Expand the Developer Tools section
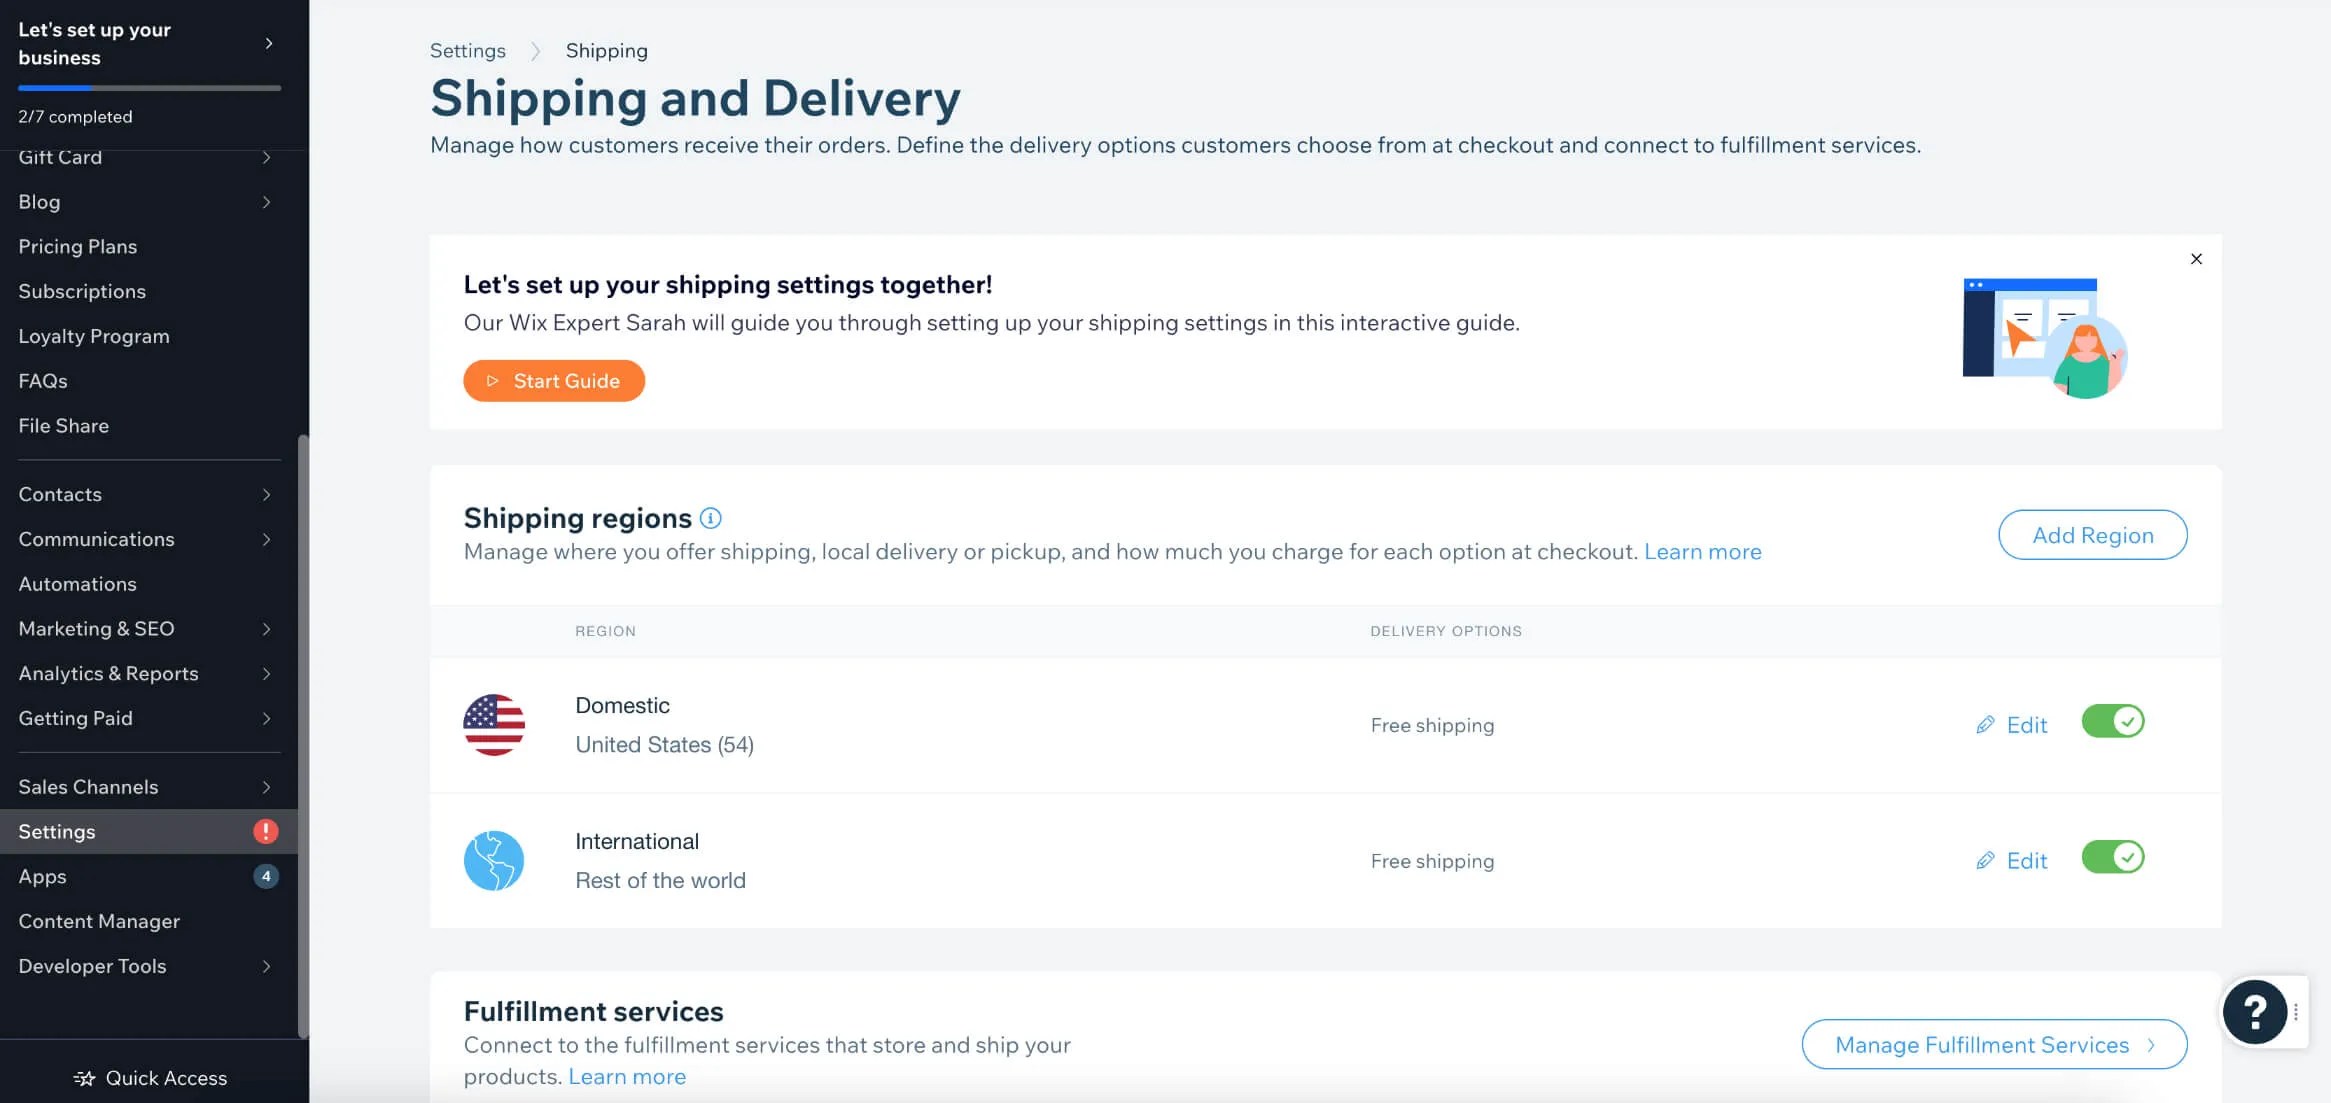Image resolution: width=2331 pixels, height=1103 pixels. [x=266, y=966]
